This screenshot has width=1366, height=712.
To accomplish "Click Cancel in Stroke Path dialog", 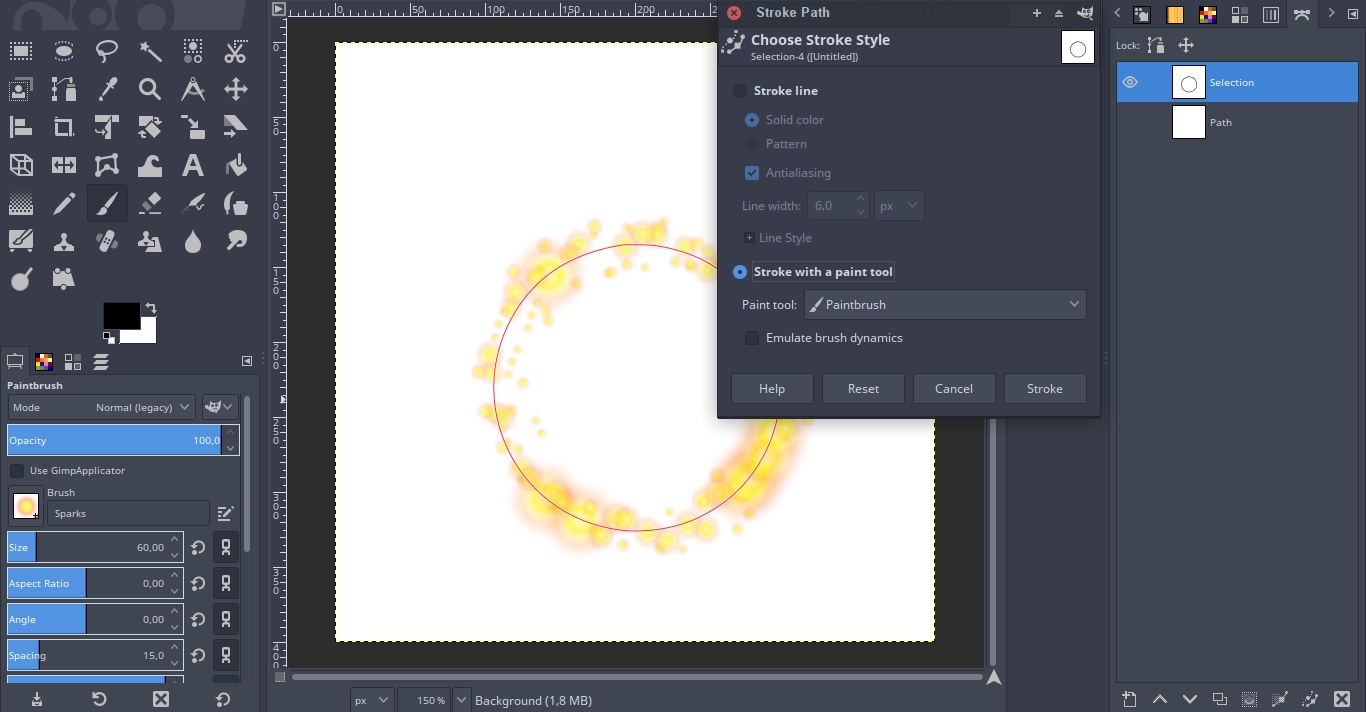I will pyautogui.click(x=953, y=389).
